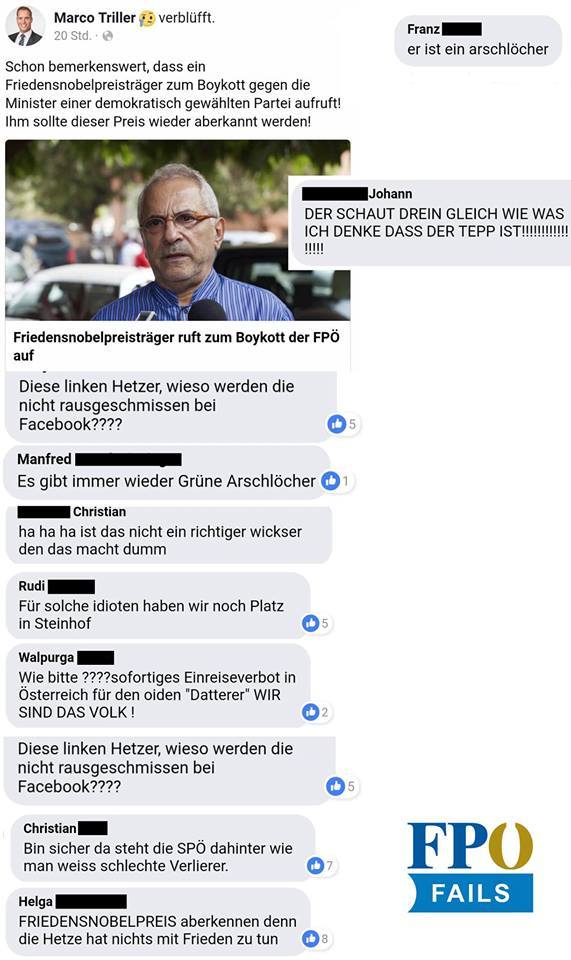This screenshot has width=571, height=960.
Task: Click like icon on Christian's SPÖ comment
Action: 315,865
